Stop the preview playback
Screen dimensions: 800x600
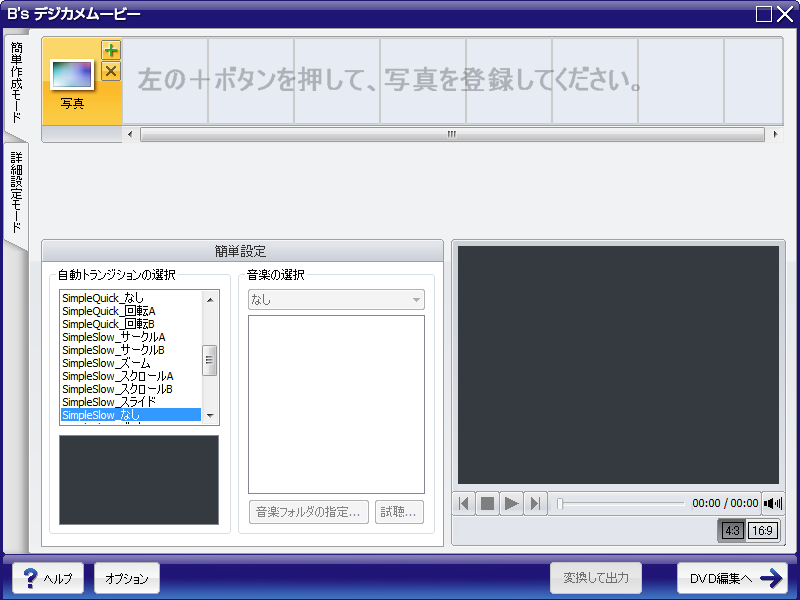pos(488,504)
